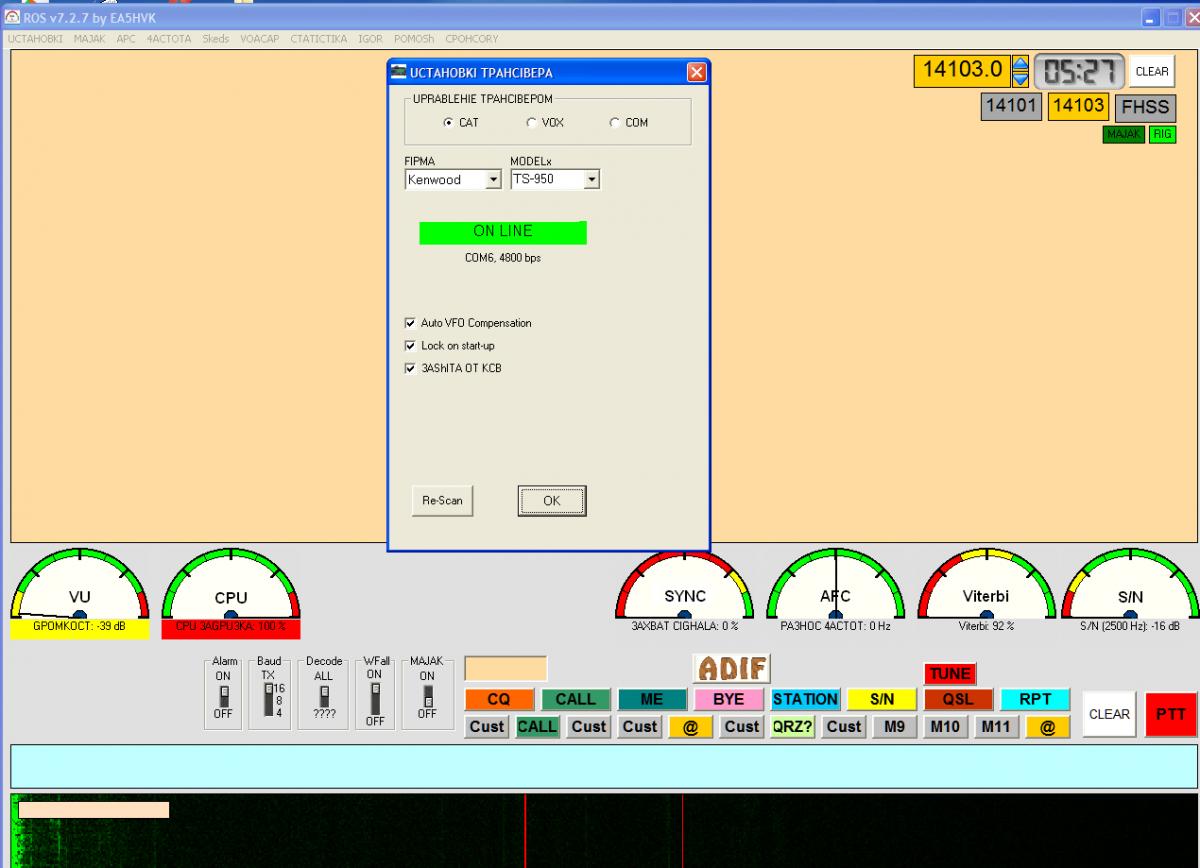The width and height of the screenshot is (1200, 868).
Task: Toggle the Lock on start-up checkbox
Action: click(410, 346)
